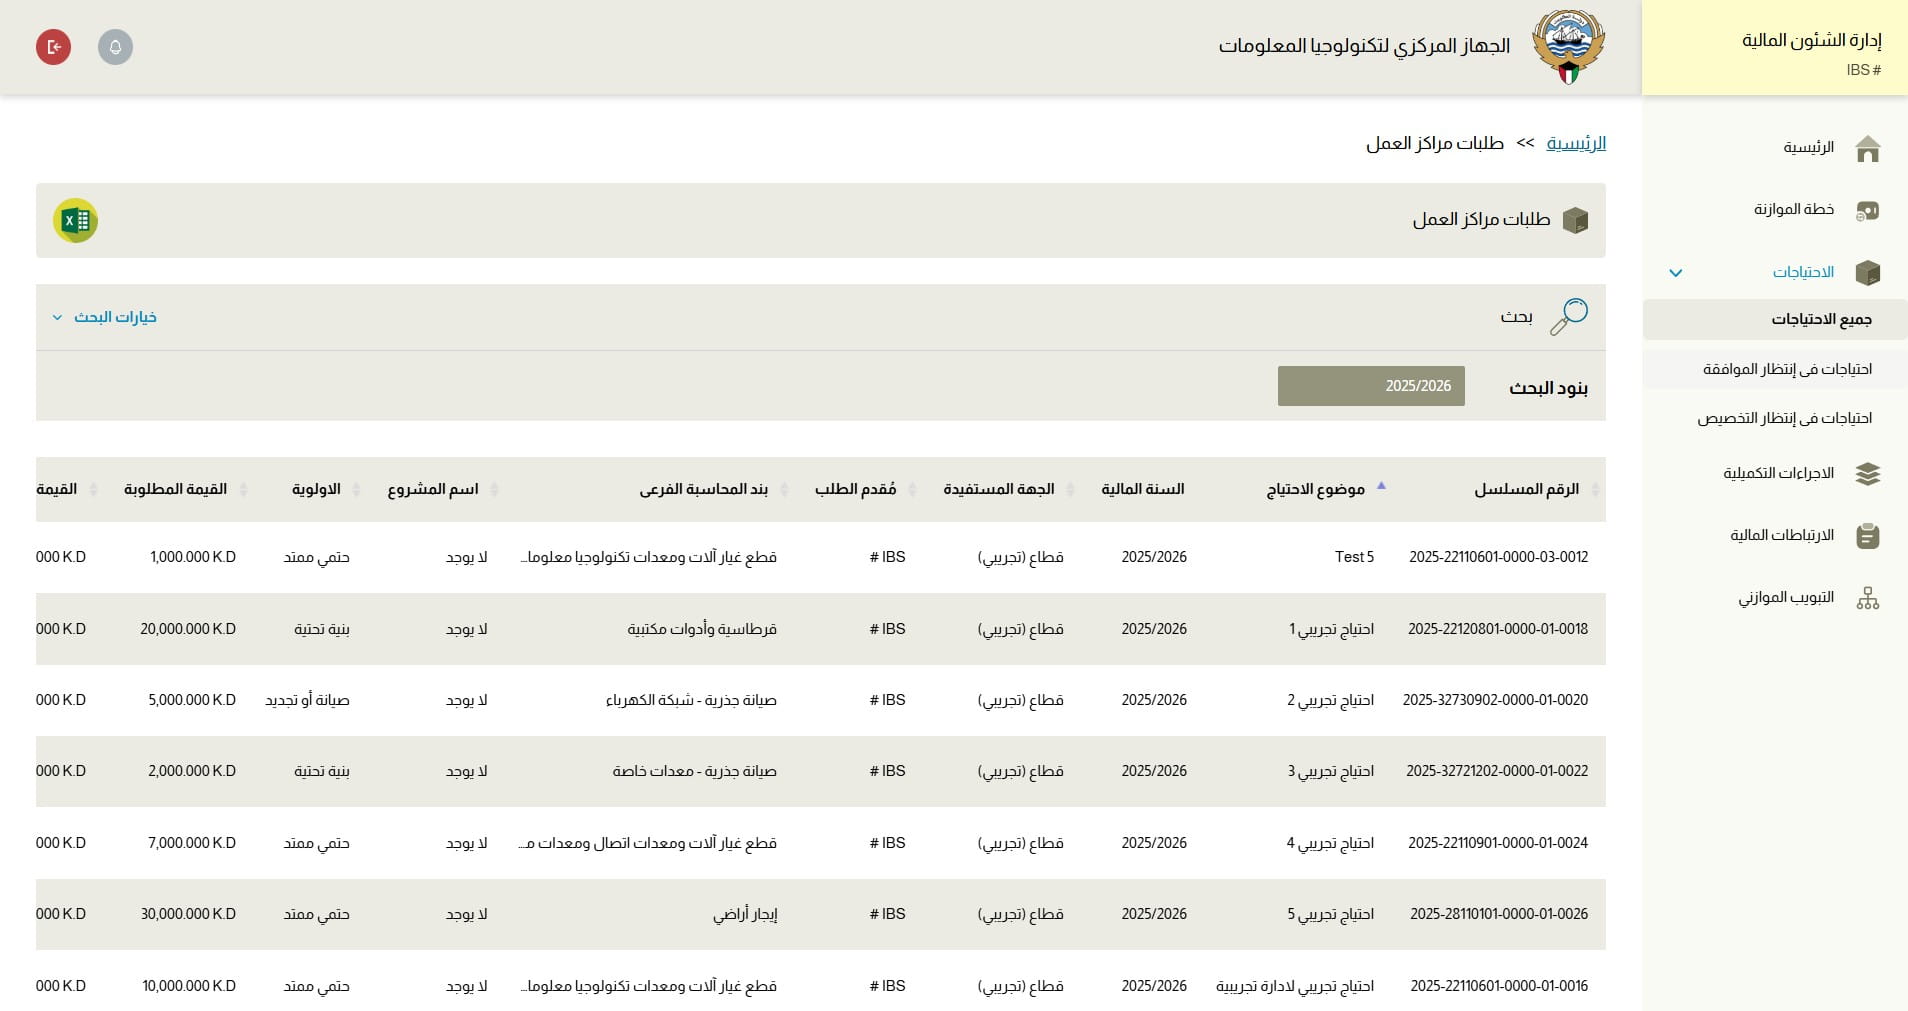The image size is (1908, 1011).
Task: Click the search magnifier icon
Action: pos(1569,316)
